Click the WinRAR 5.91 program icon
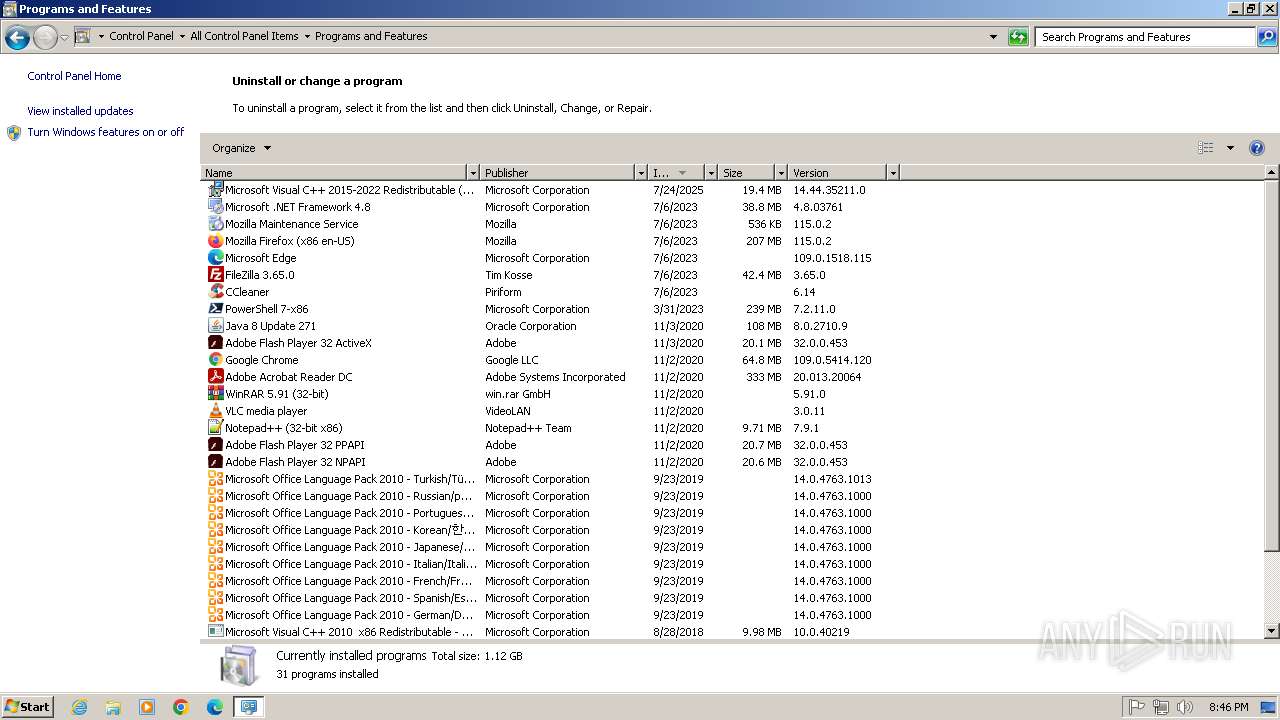Screen dimensions: 1280x720 (x=215, y=394)
